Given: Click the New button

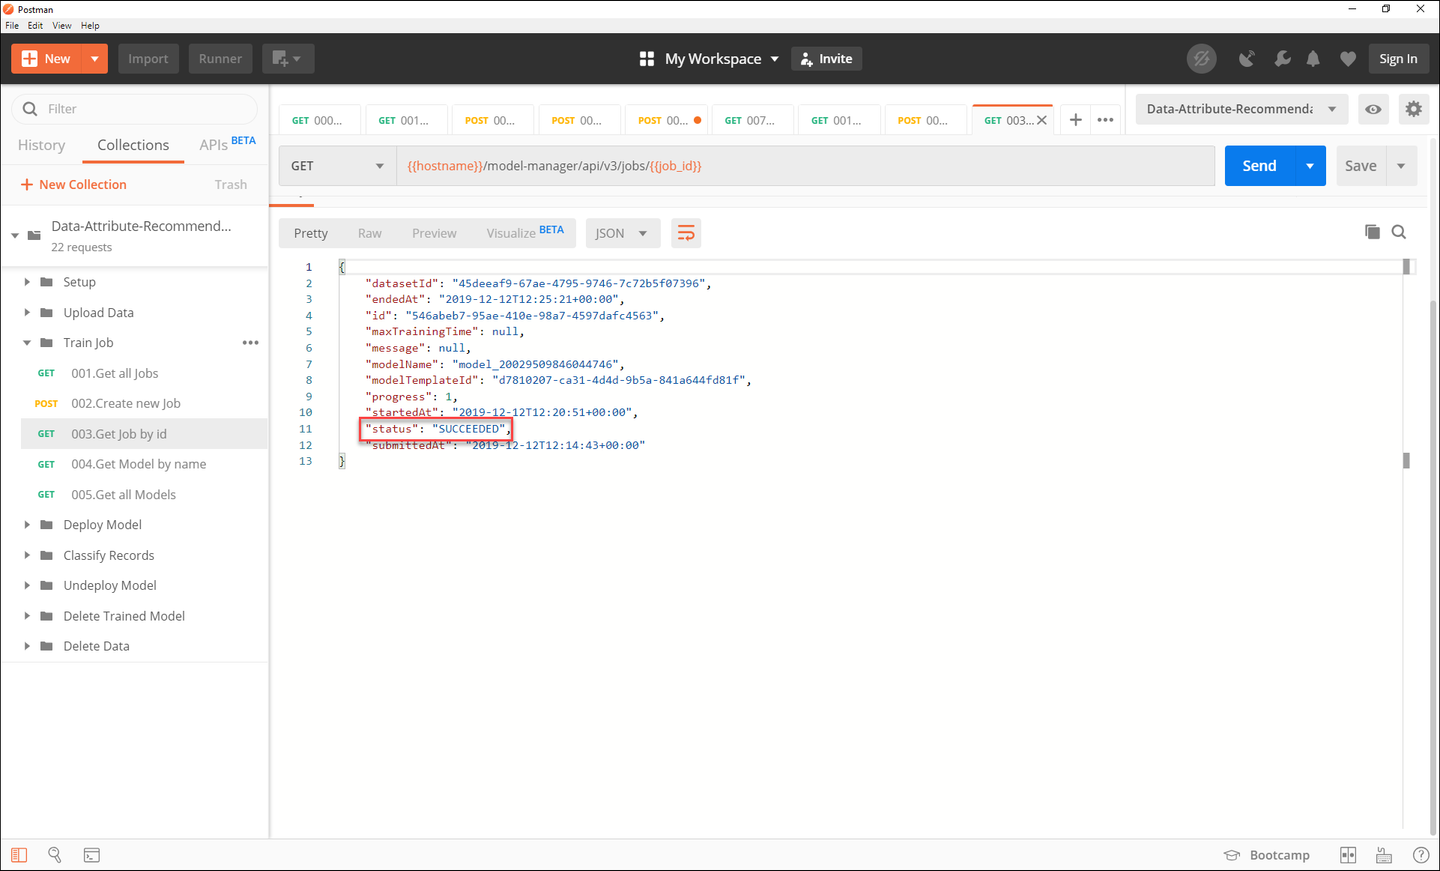Looking at the screenshot, I should 47,59.
